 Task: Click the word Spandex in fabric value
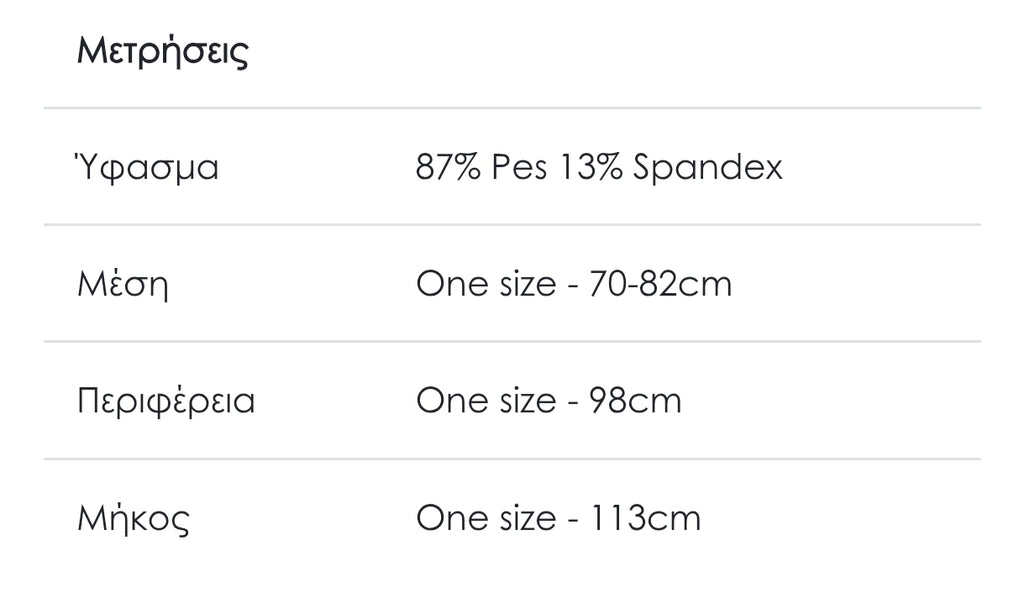coord(708,168)
